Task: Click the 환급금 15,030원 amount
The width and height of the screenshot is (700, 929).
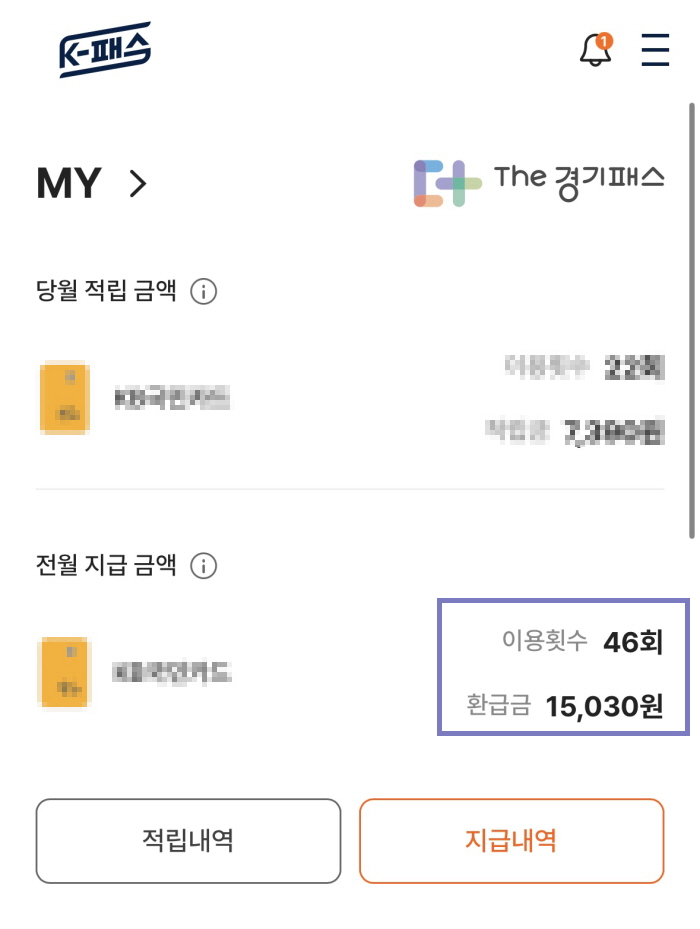Action: tap(565, 706)
